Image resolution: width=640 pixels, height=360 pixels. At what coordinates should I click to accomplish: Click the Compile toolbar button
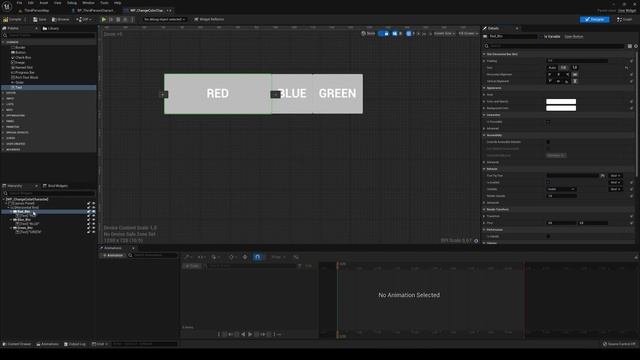[x=12, y=19]
